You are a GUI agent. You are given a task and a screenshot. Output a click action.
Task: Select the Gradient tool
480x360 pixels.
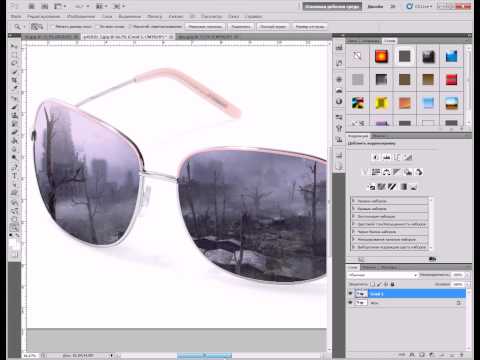coord(14,141)
